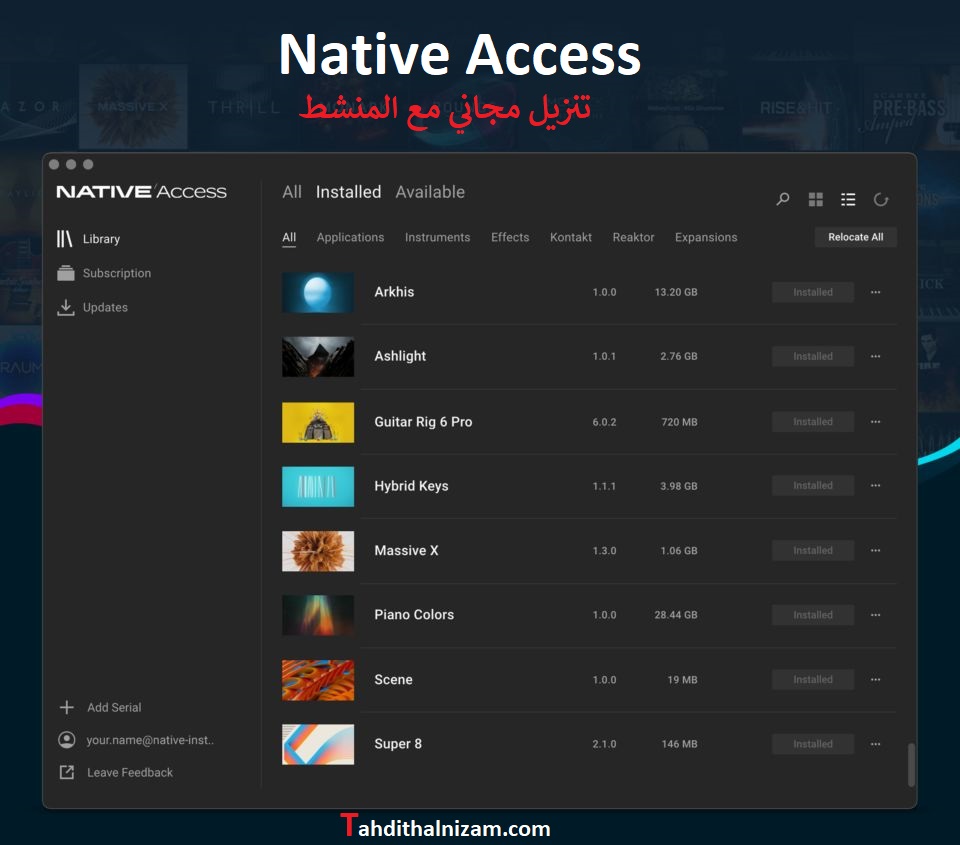Screen dimensions: 960x845
Task: Select the Piano Colors product name
Action: coord(414,615)
